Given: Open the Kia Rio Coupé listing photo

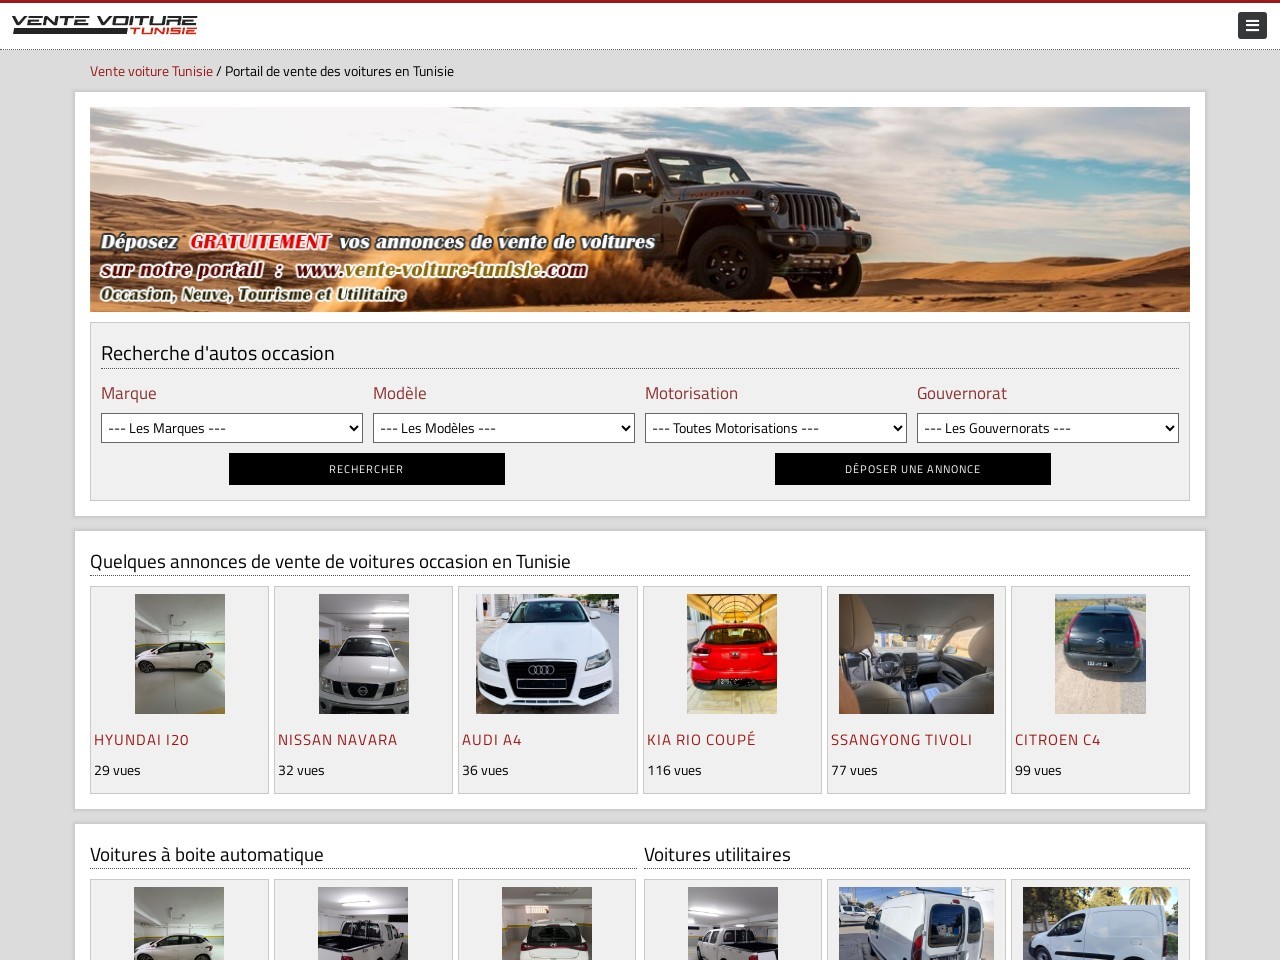Looking at the screenshot, I should click(732, 654).
